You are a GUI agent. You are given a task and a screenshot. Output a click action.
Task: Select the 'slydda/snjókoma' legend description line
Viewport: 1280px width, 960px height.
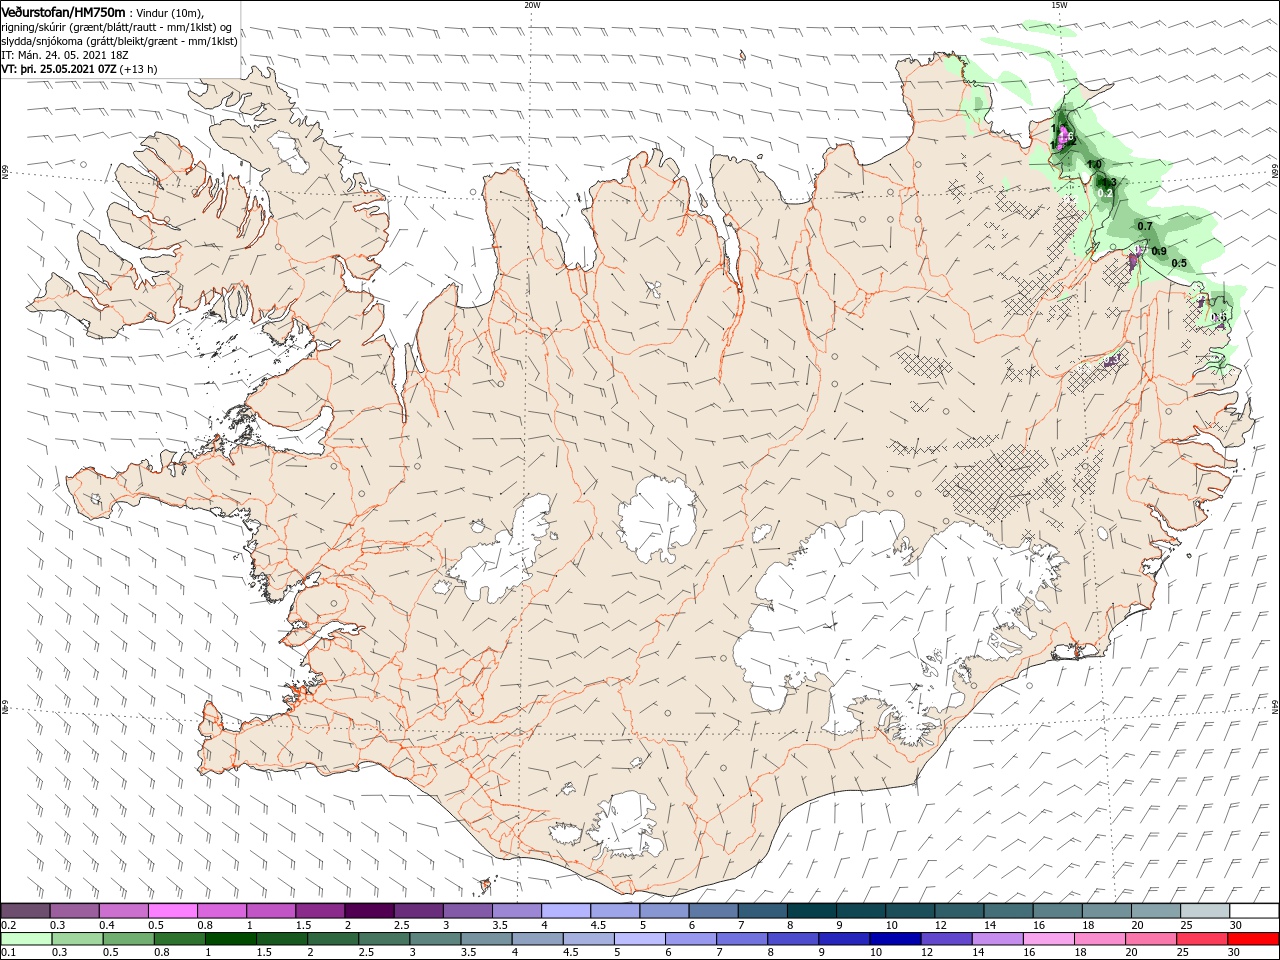click(120, 41)
